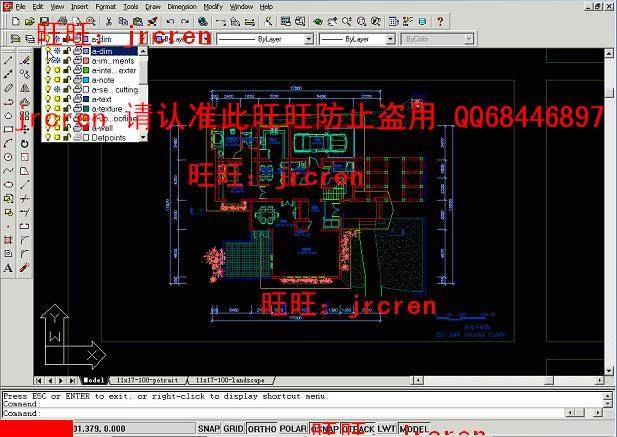Select the Hatch tool
This screenshot has height=437, width=617.
point(8,240)
